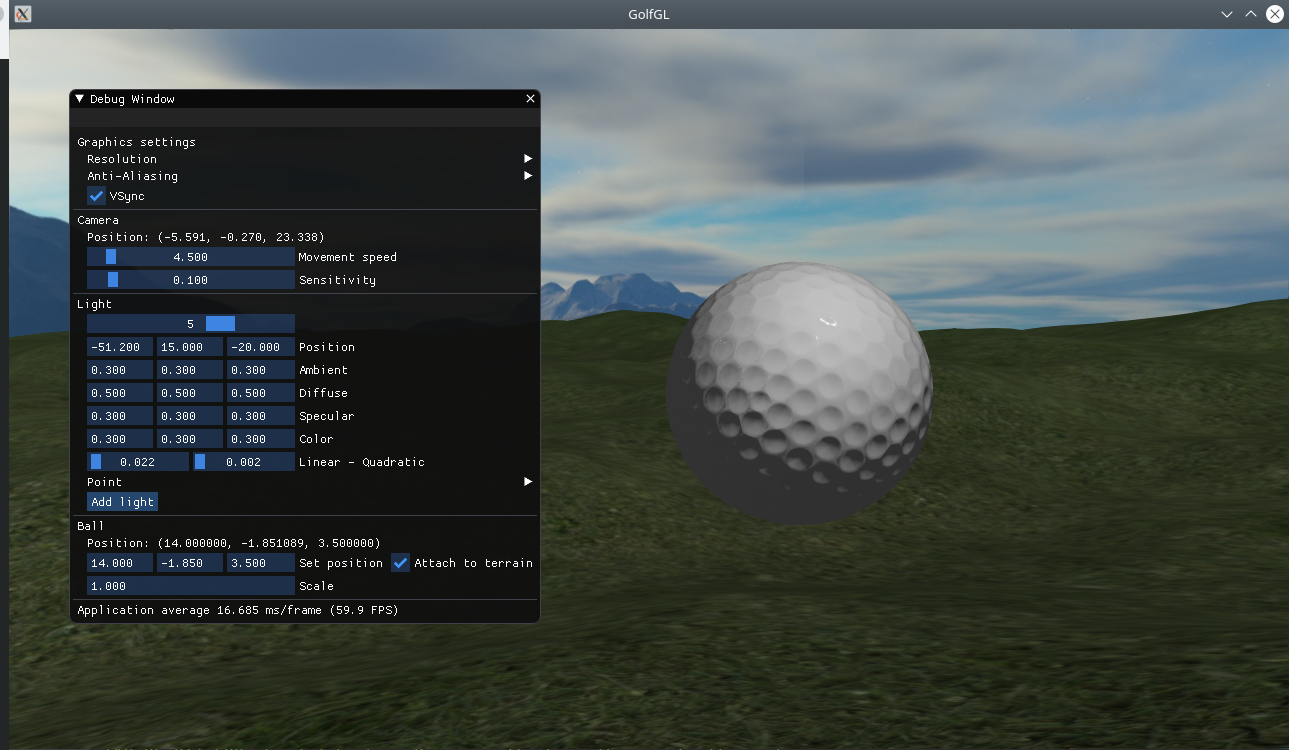Click the light Position Y field 15.000
This screenshot has height=750, width=1289.
click(190, 347)
